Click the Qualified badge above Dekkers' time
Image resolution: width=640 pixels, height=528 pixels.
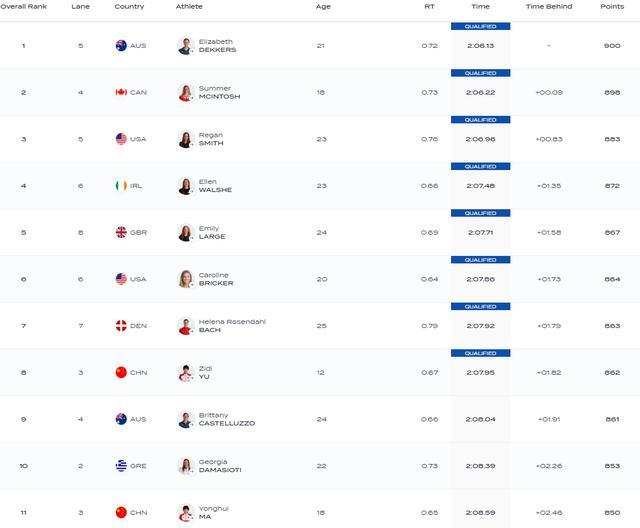click(480, 27)
